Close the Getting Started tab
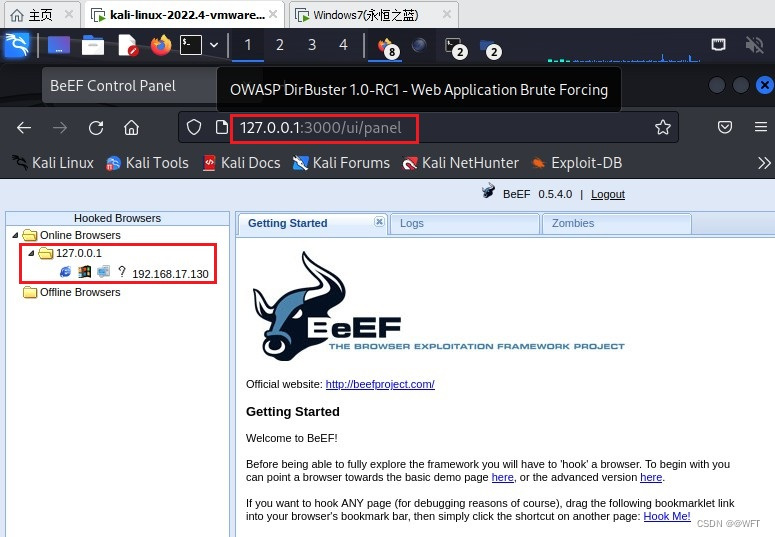 [x=379, y=222]
